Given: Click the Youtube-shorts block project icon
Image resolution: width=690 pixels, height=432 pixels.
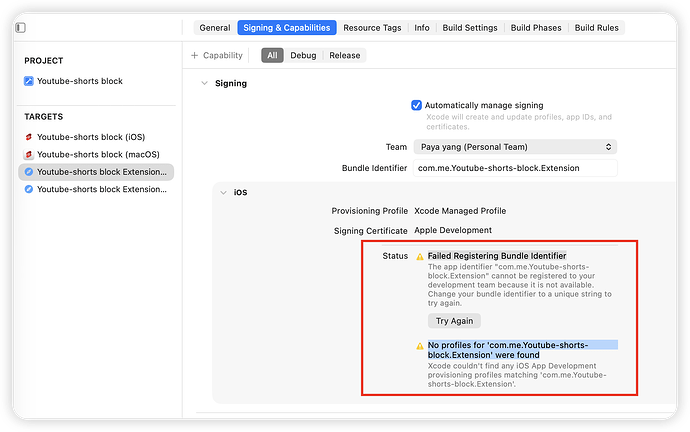Looking at the screenshot, I should tap(29, 81).
